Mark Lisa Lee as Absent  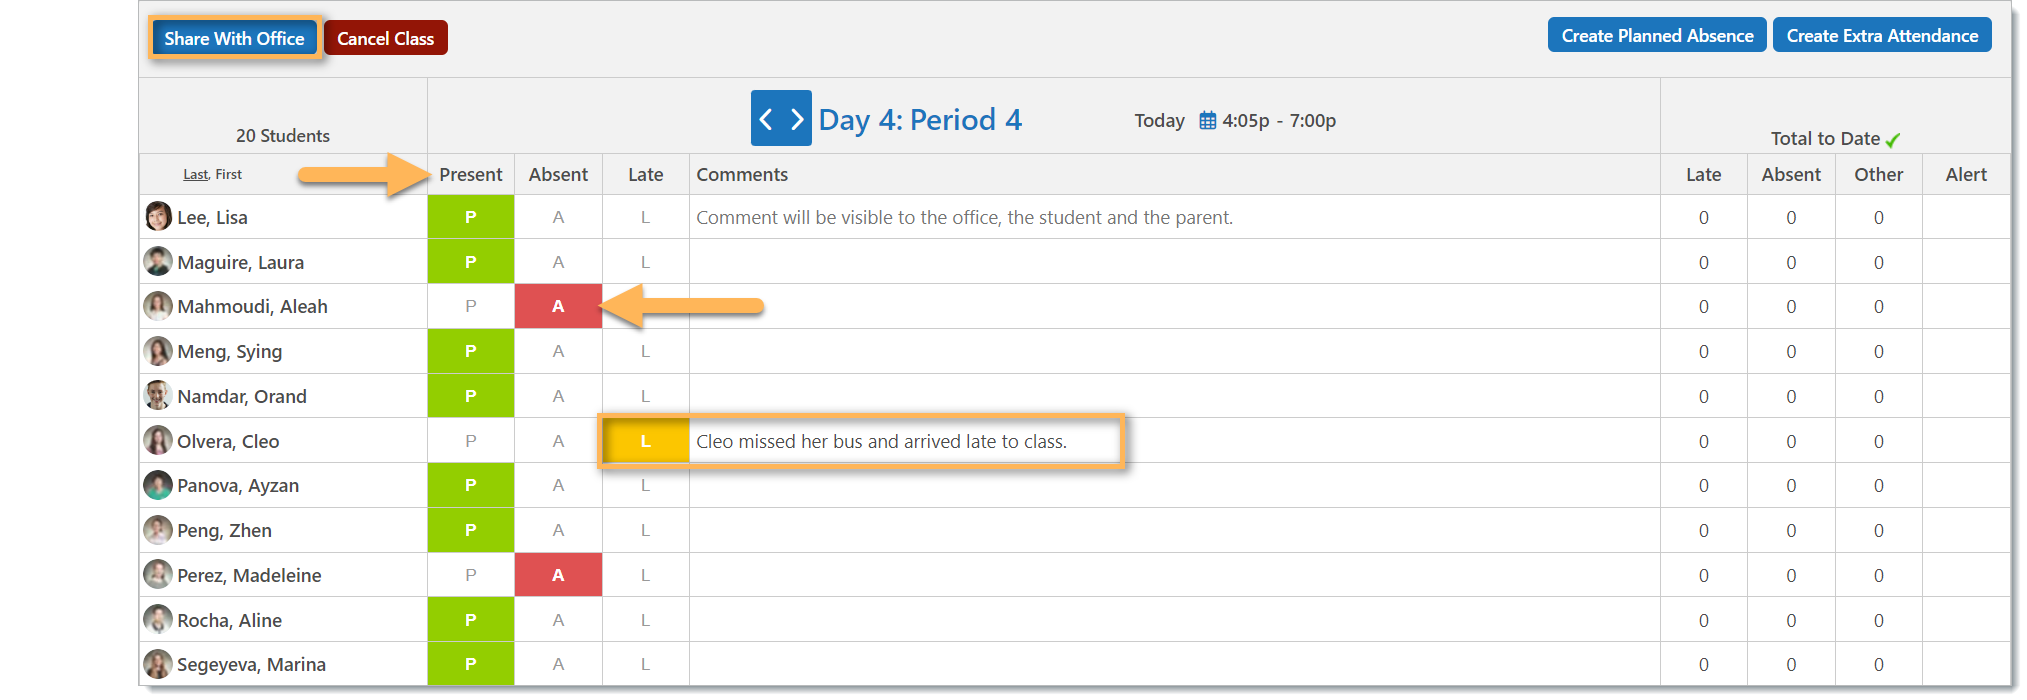[x=558, y=217]
